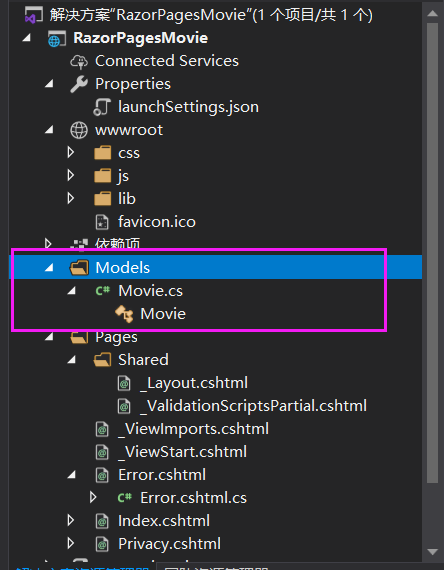Viewport: 444px width, 570px height.
Task: Click the launchSettings.json file icon
Action: click(101, 107)
